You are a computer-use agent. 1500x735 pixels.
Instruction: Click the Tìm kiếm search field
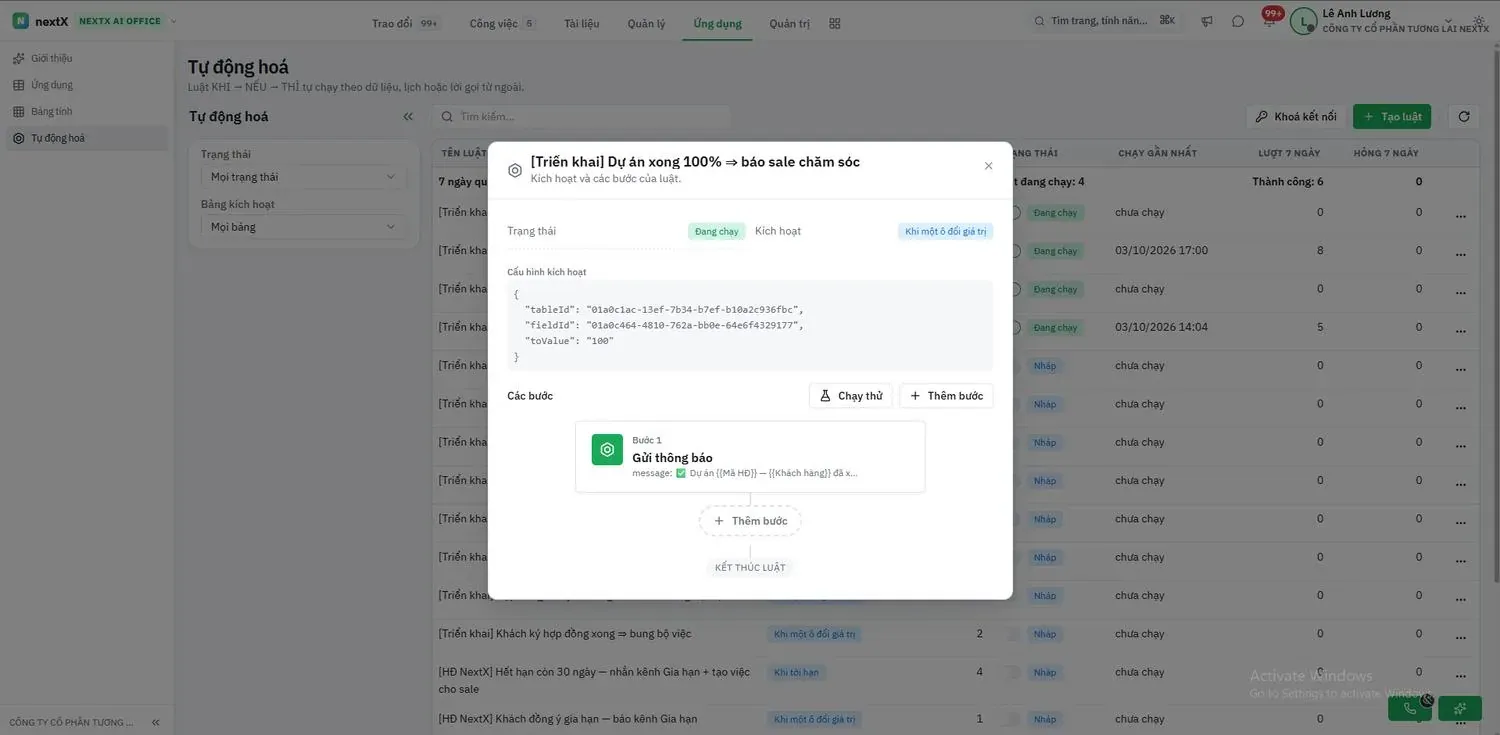(583, 117)
